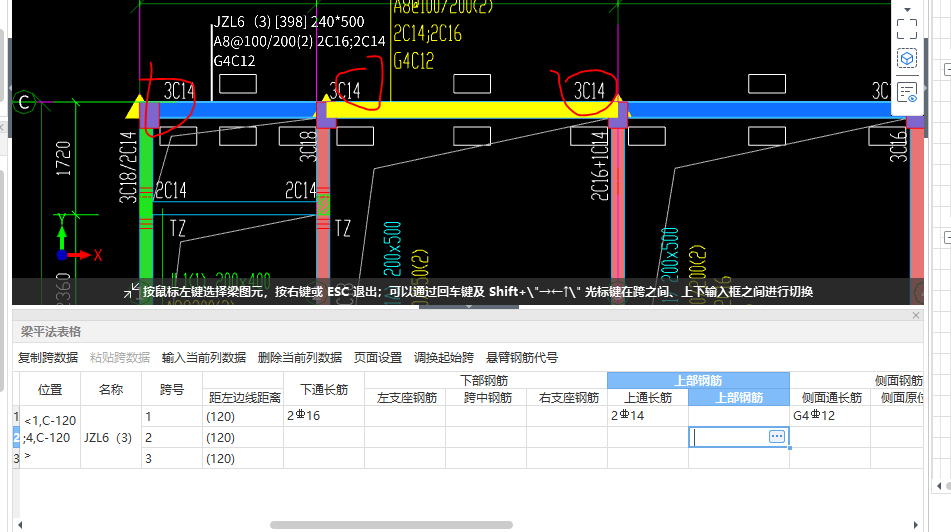
Task: Select the 跨号 column header
Action: 172,389
